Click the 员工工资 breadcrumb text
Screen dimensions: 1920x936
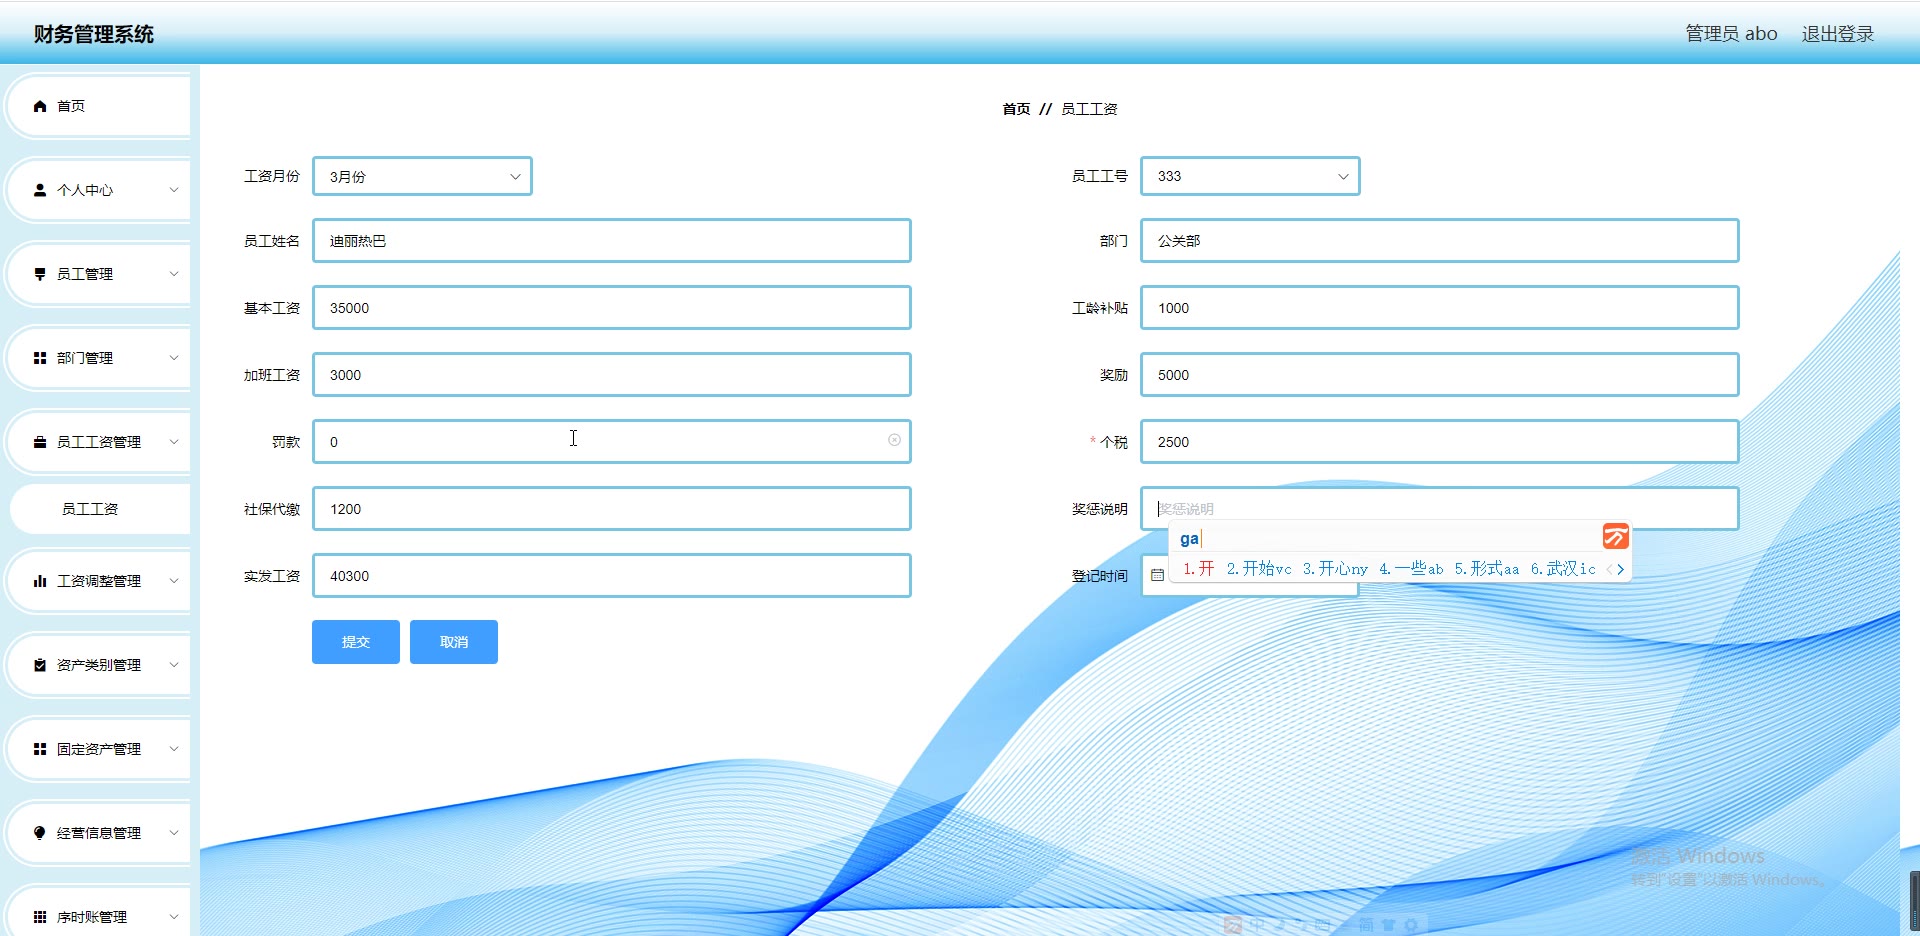(1089, 109)
